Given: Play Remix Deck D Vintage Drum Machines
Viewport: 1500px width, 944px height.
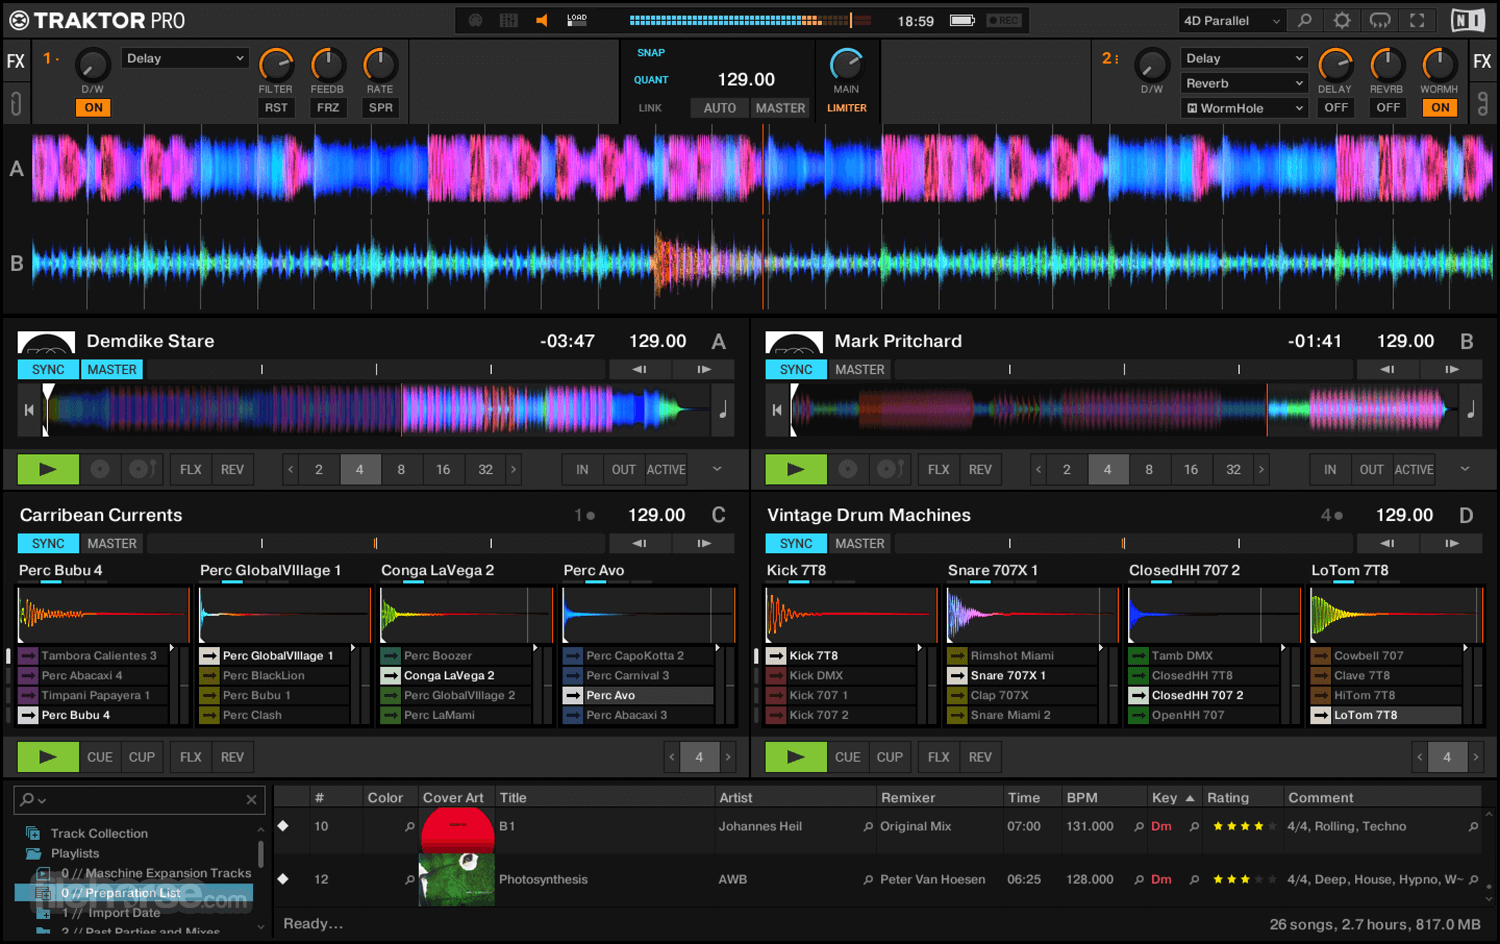Looking at the screenshot, I should [795, 757].
